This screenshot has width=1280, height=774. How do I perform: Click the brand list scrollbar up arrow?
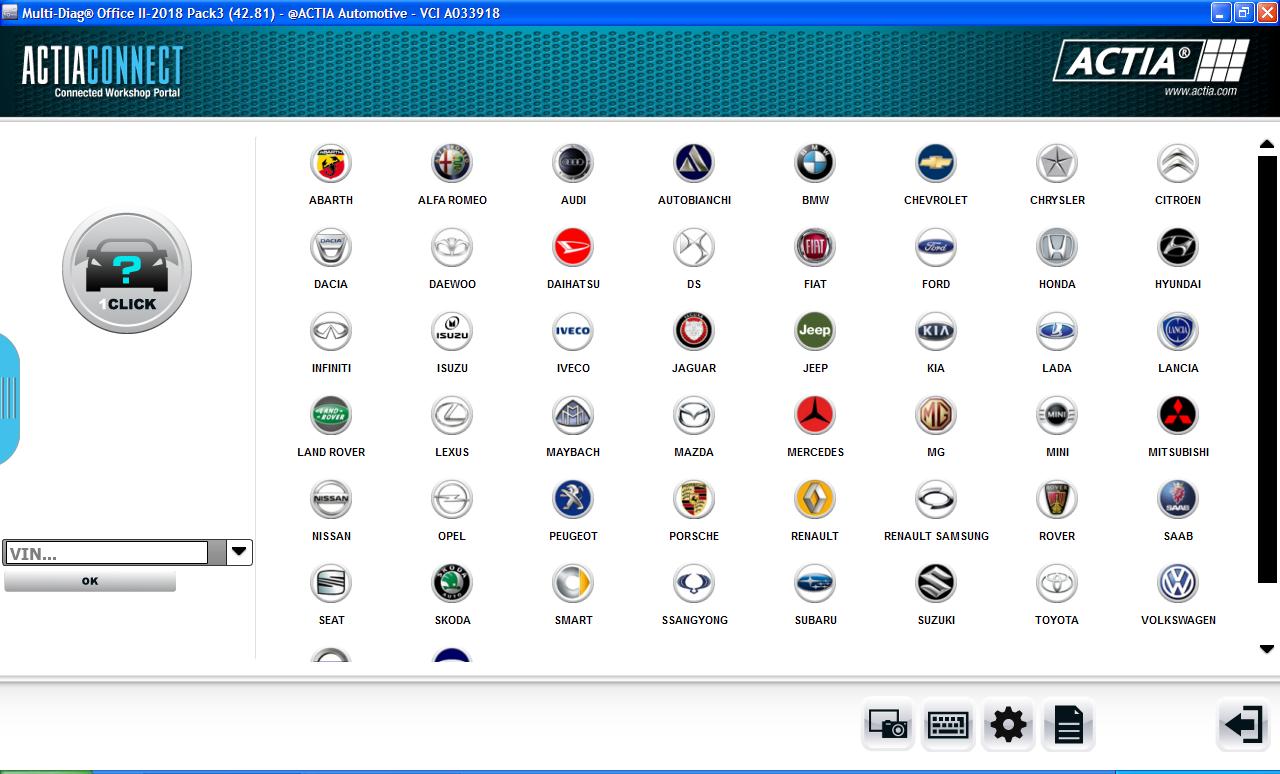pos(1267,145)
